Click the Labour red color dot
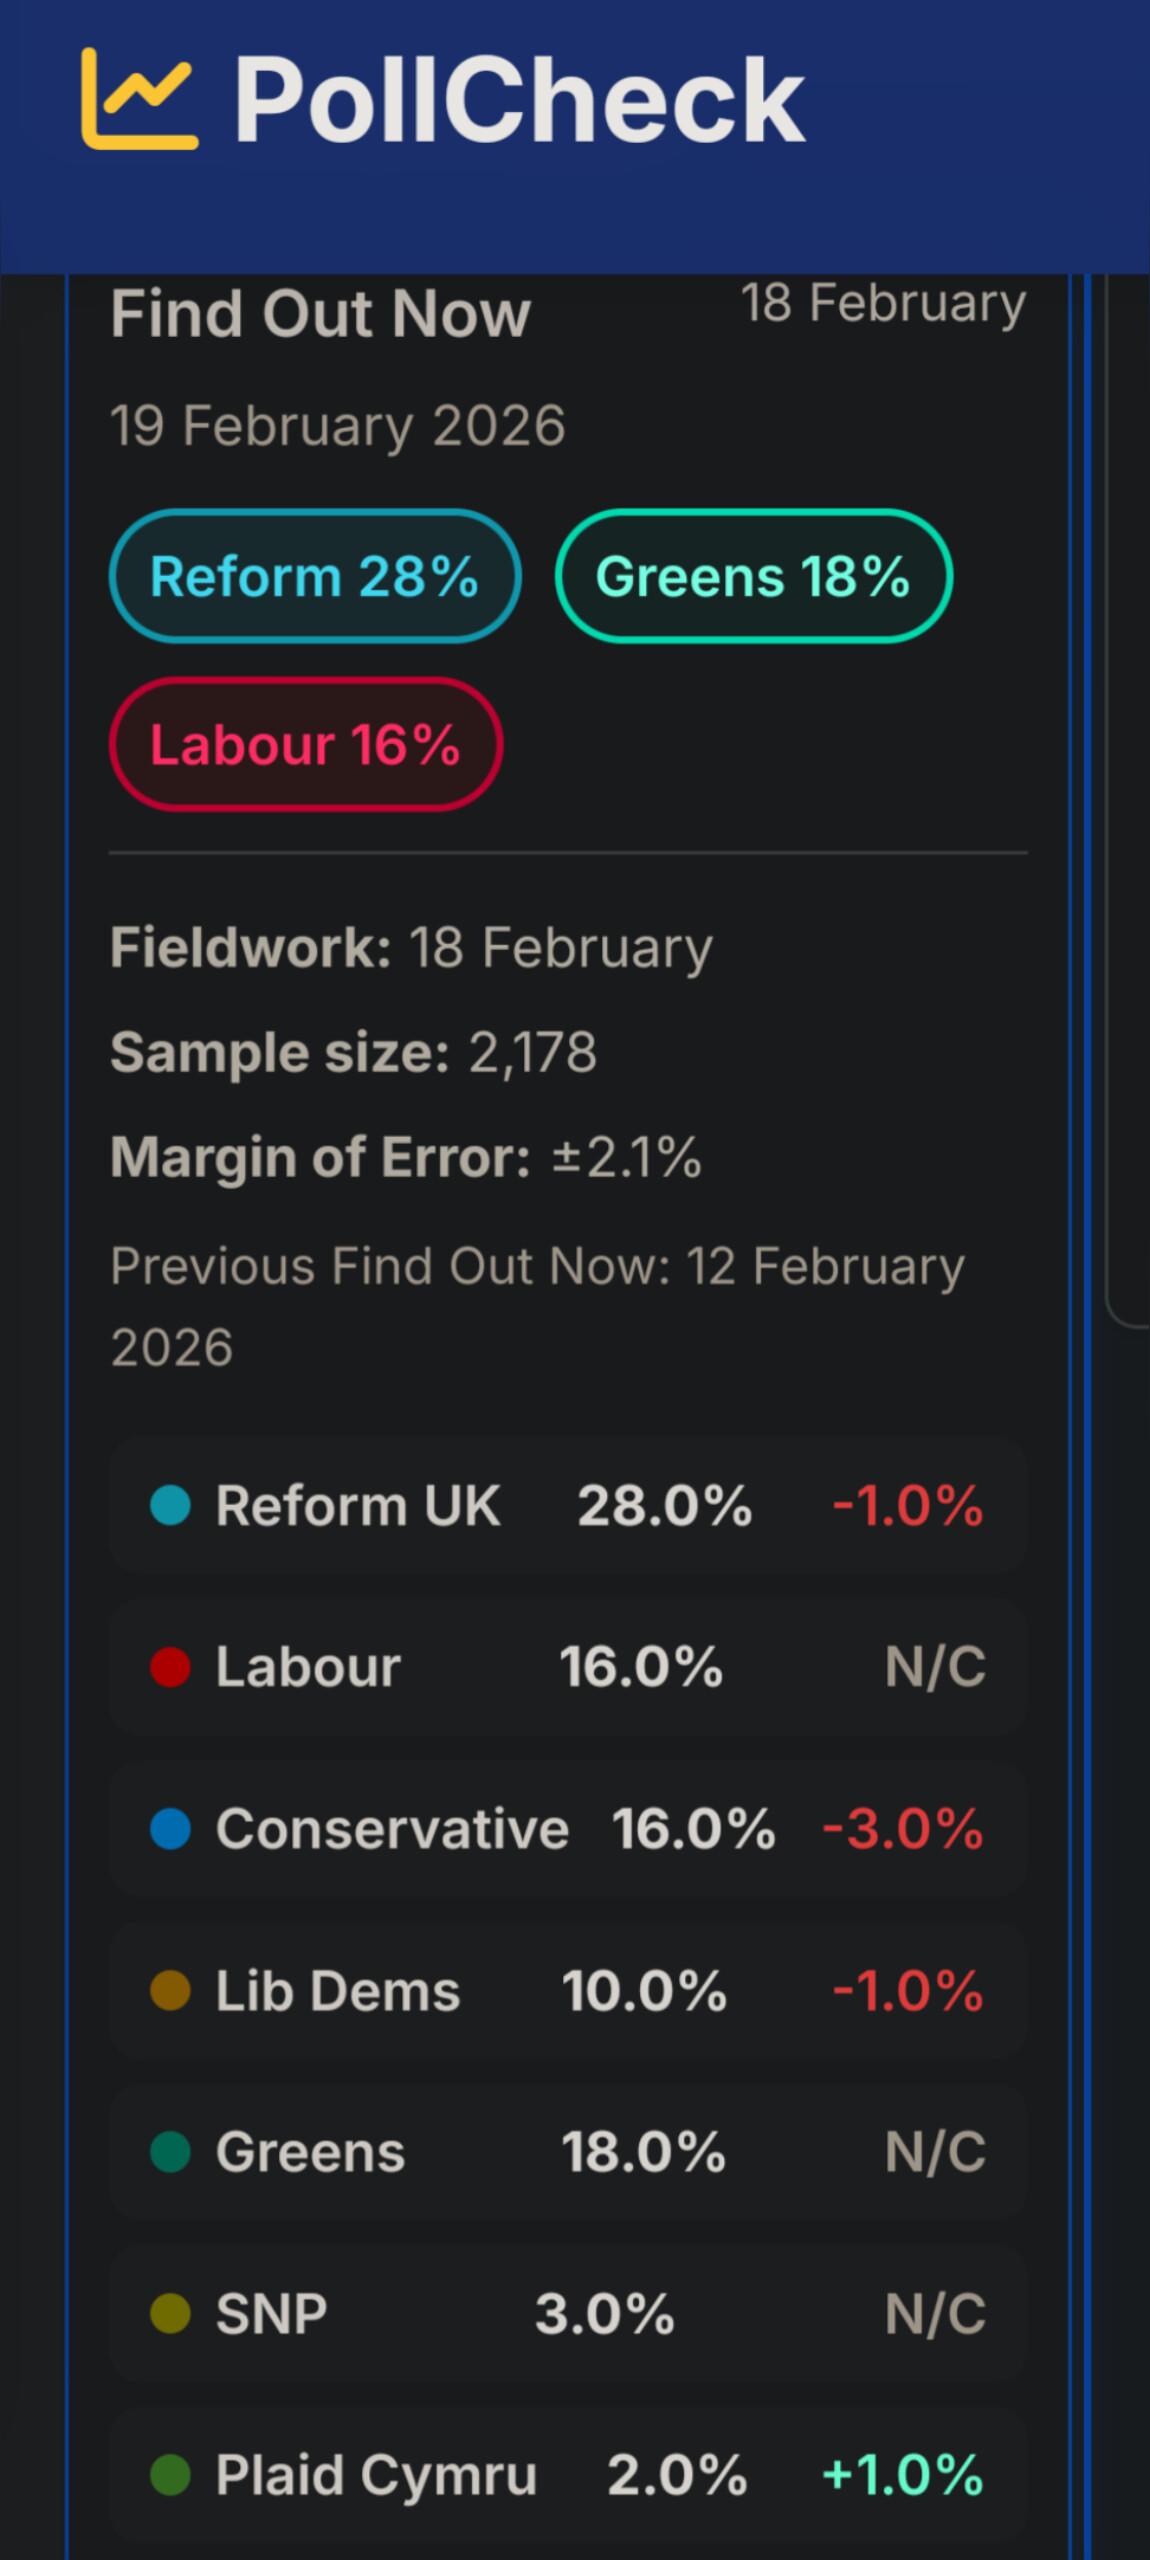The width and height of the screenshot is (1150, 2560). (170, 1667)
